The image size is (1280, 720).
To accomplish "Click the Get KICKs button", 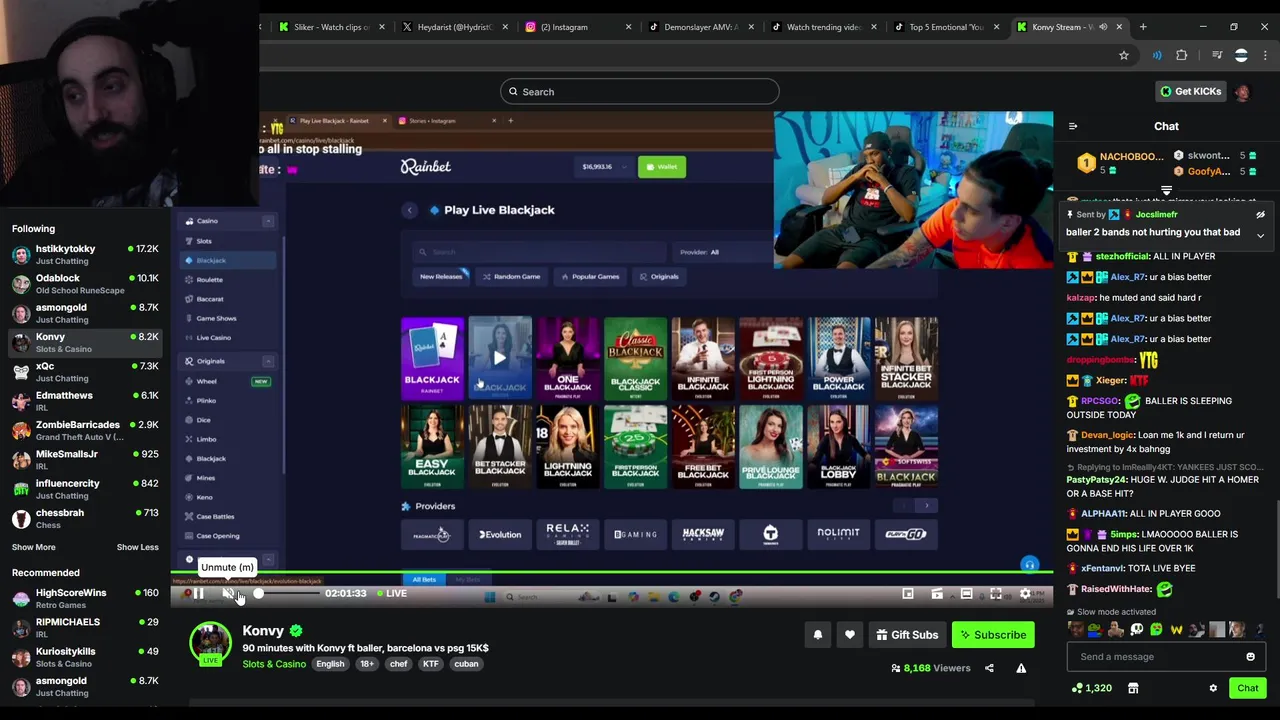I will click(x=1190, y=91).
